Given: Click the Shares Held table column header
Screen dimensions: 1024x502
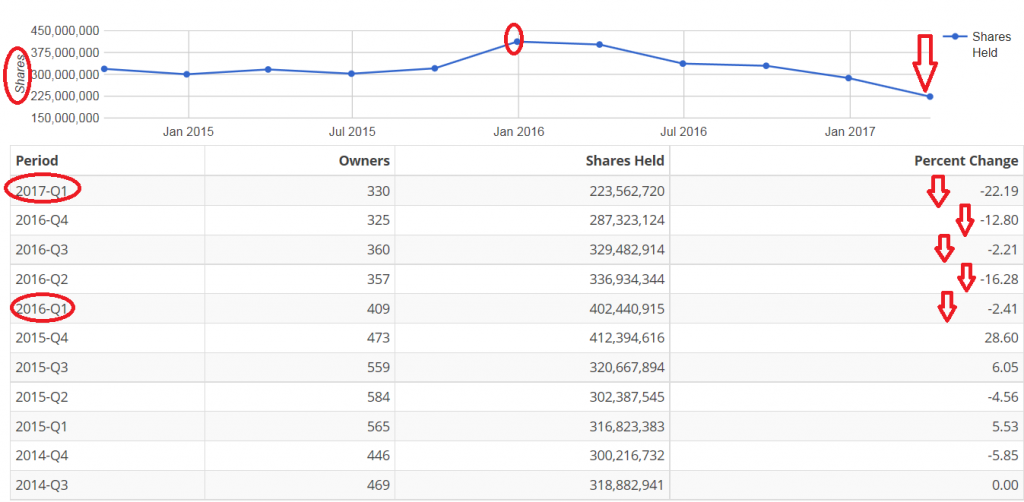Looking at the screenshot, I should [x=625, y=161].
